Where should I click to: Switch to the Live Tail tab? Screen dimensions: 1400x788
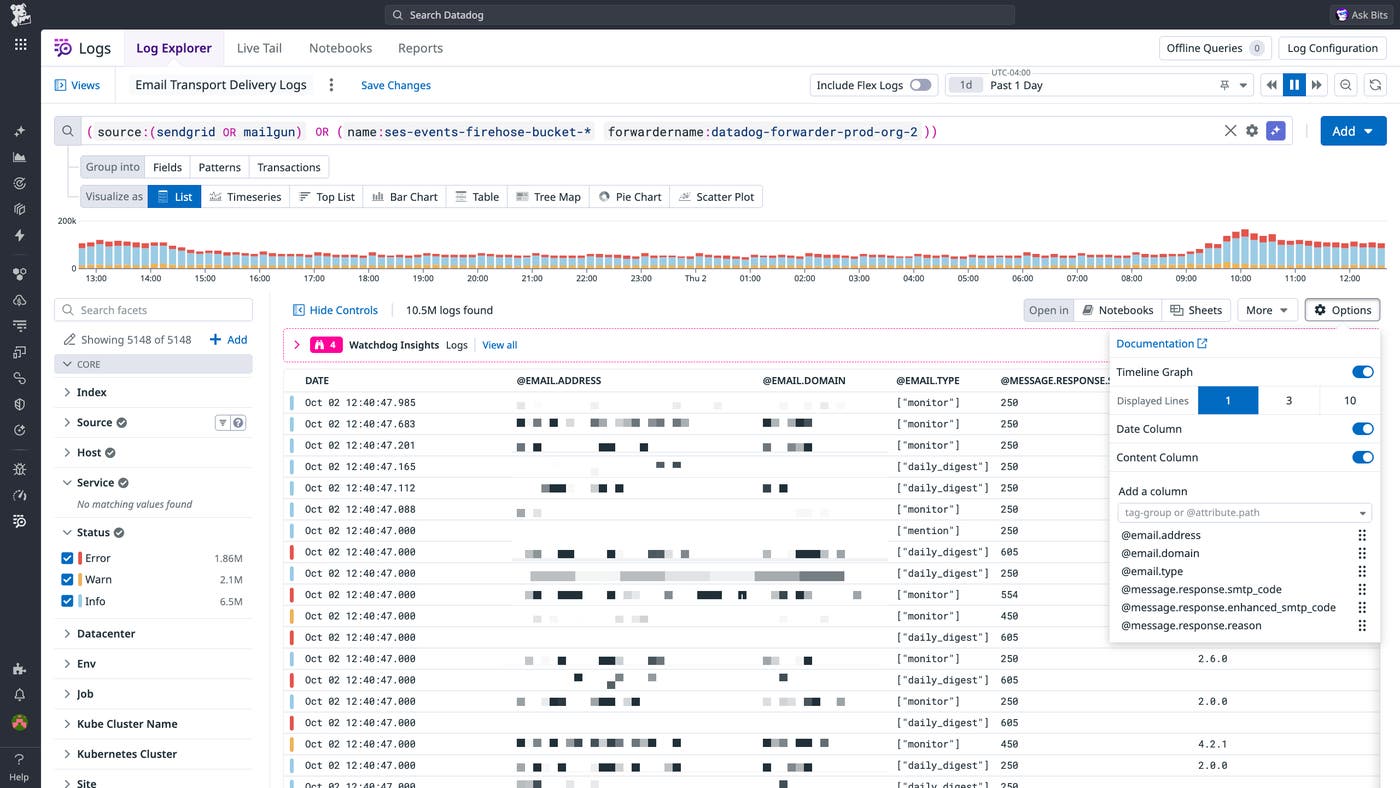pos(258,47)
